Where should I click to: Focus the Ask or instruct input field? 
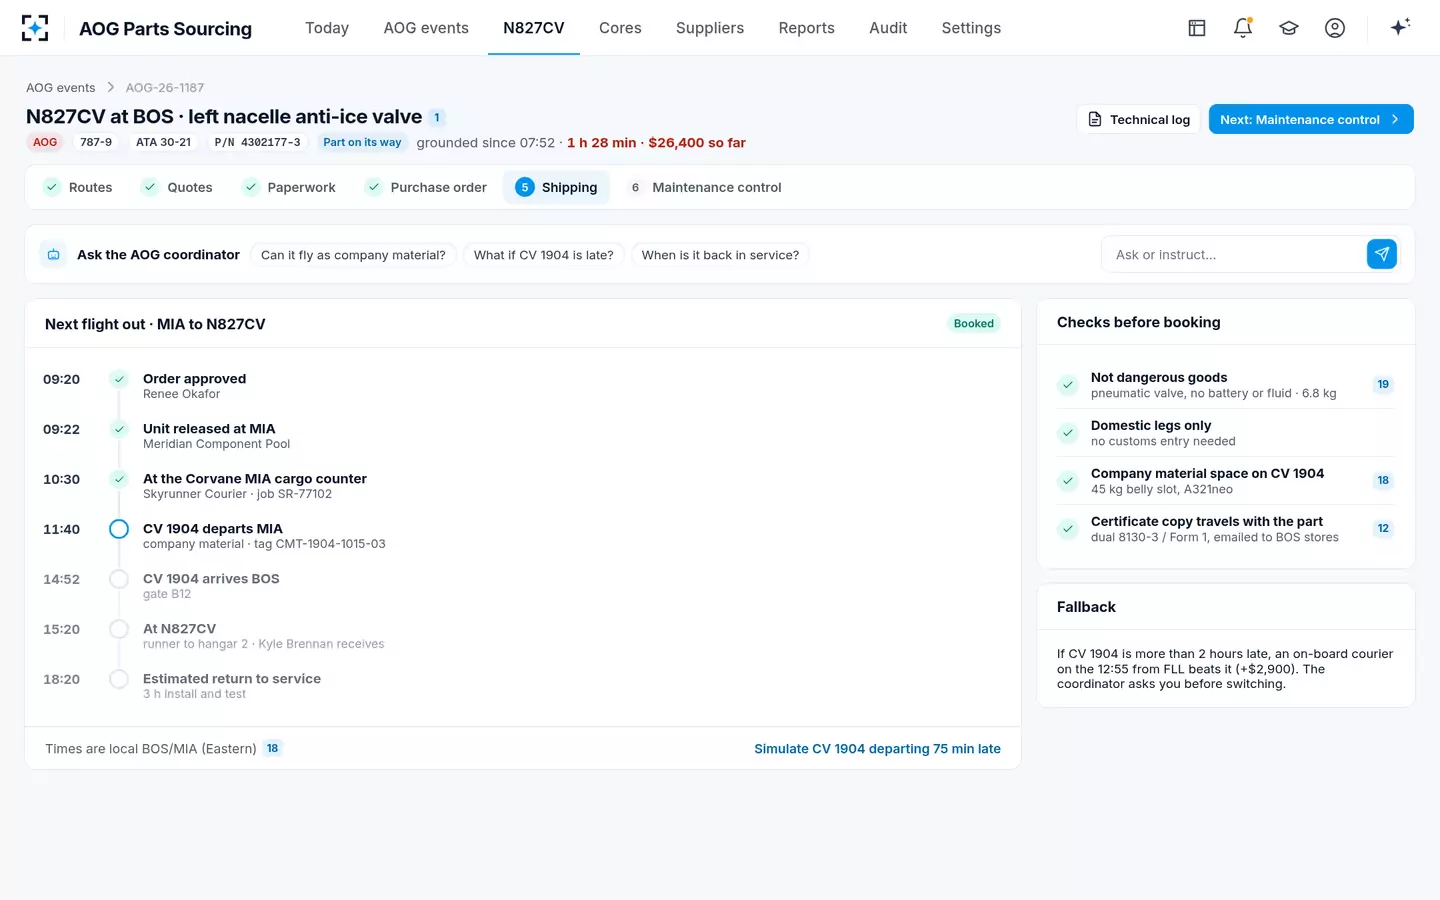pos(1234,254)
